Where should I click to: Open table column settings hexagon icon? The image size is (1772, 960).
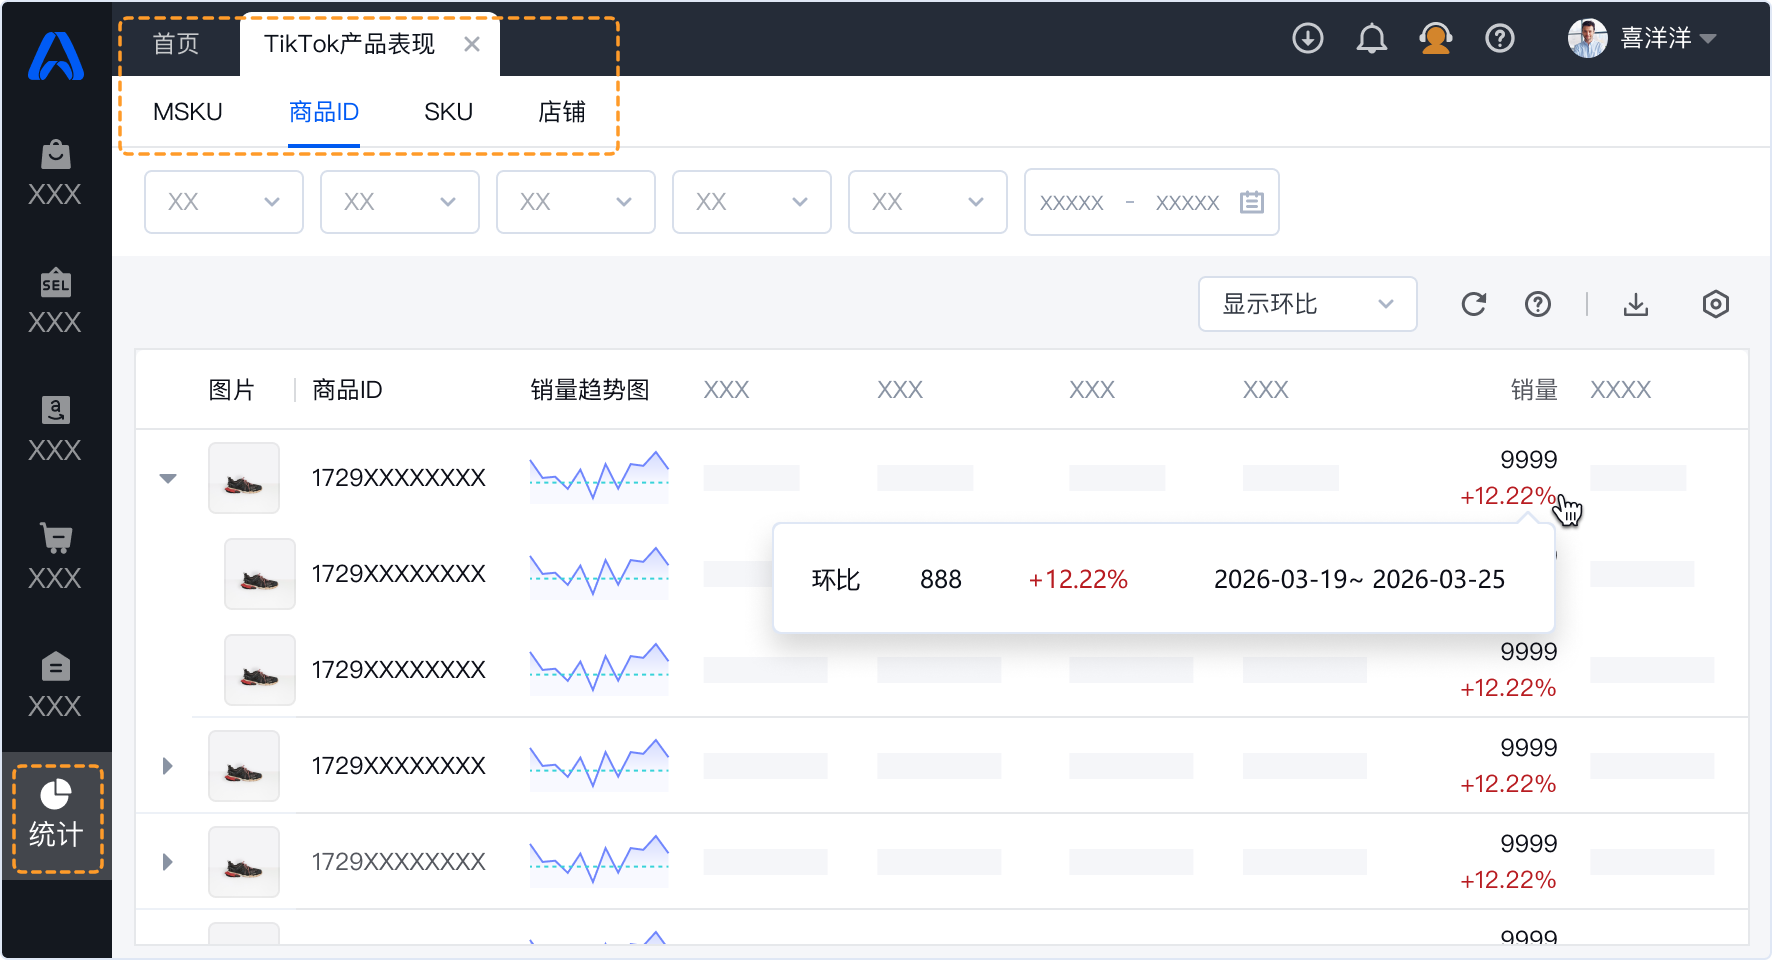tap(1716, 304)
